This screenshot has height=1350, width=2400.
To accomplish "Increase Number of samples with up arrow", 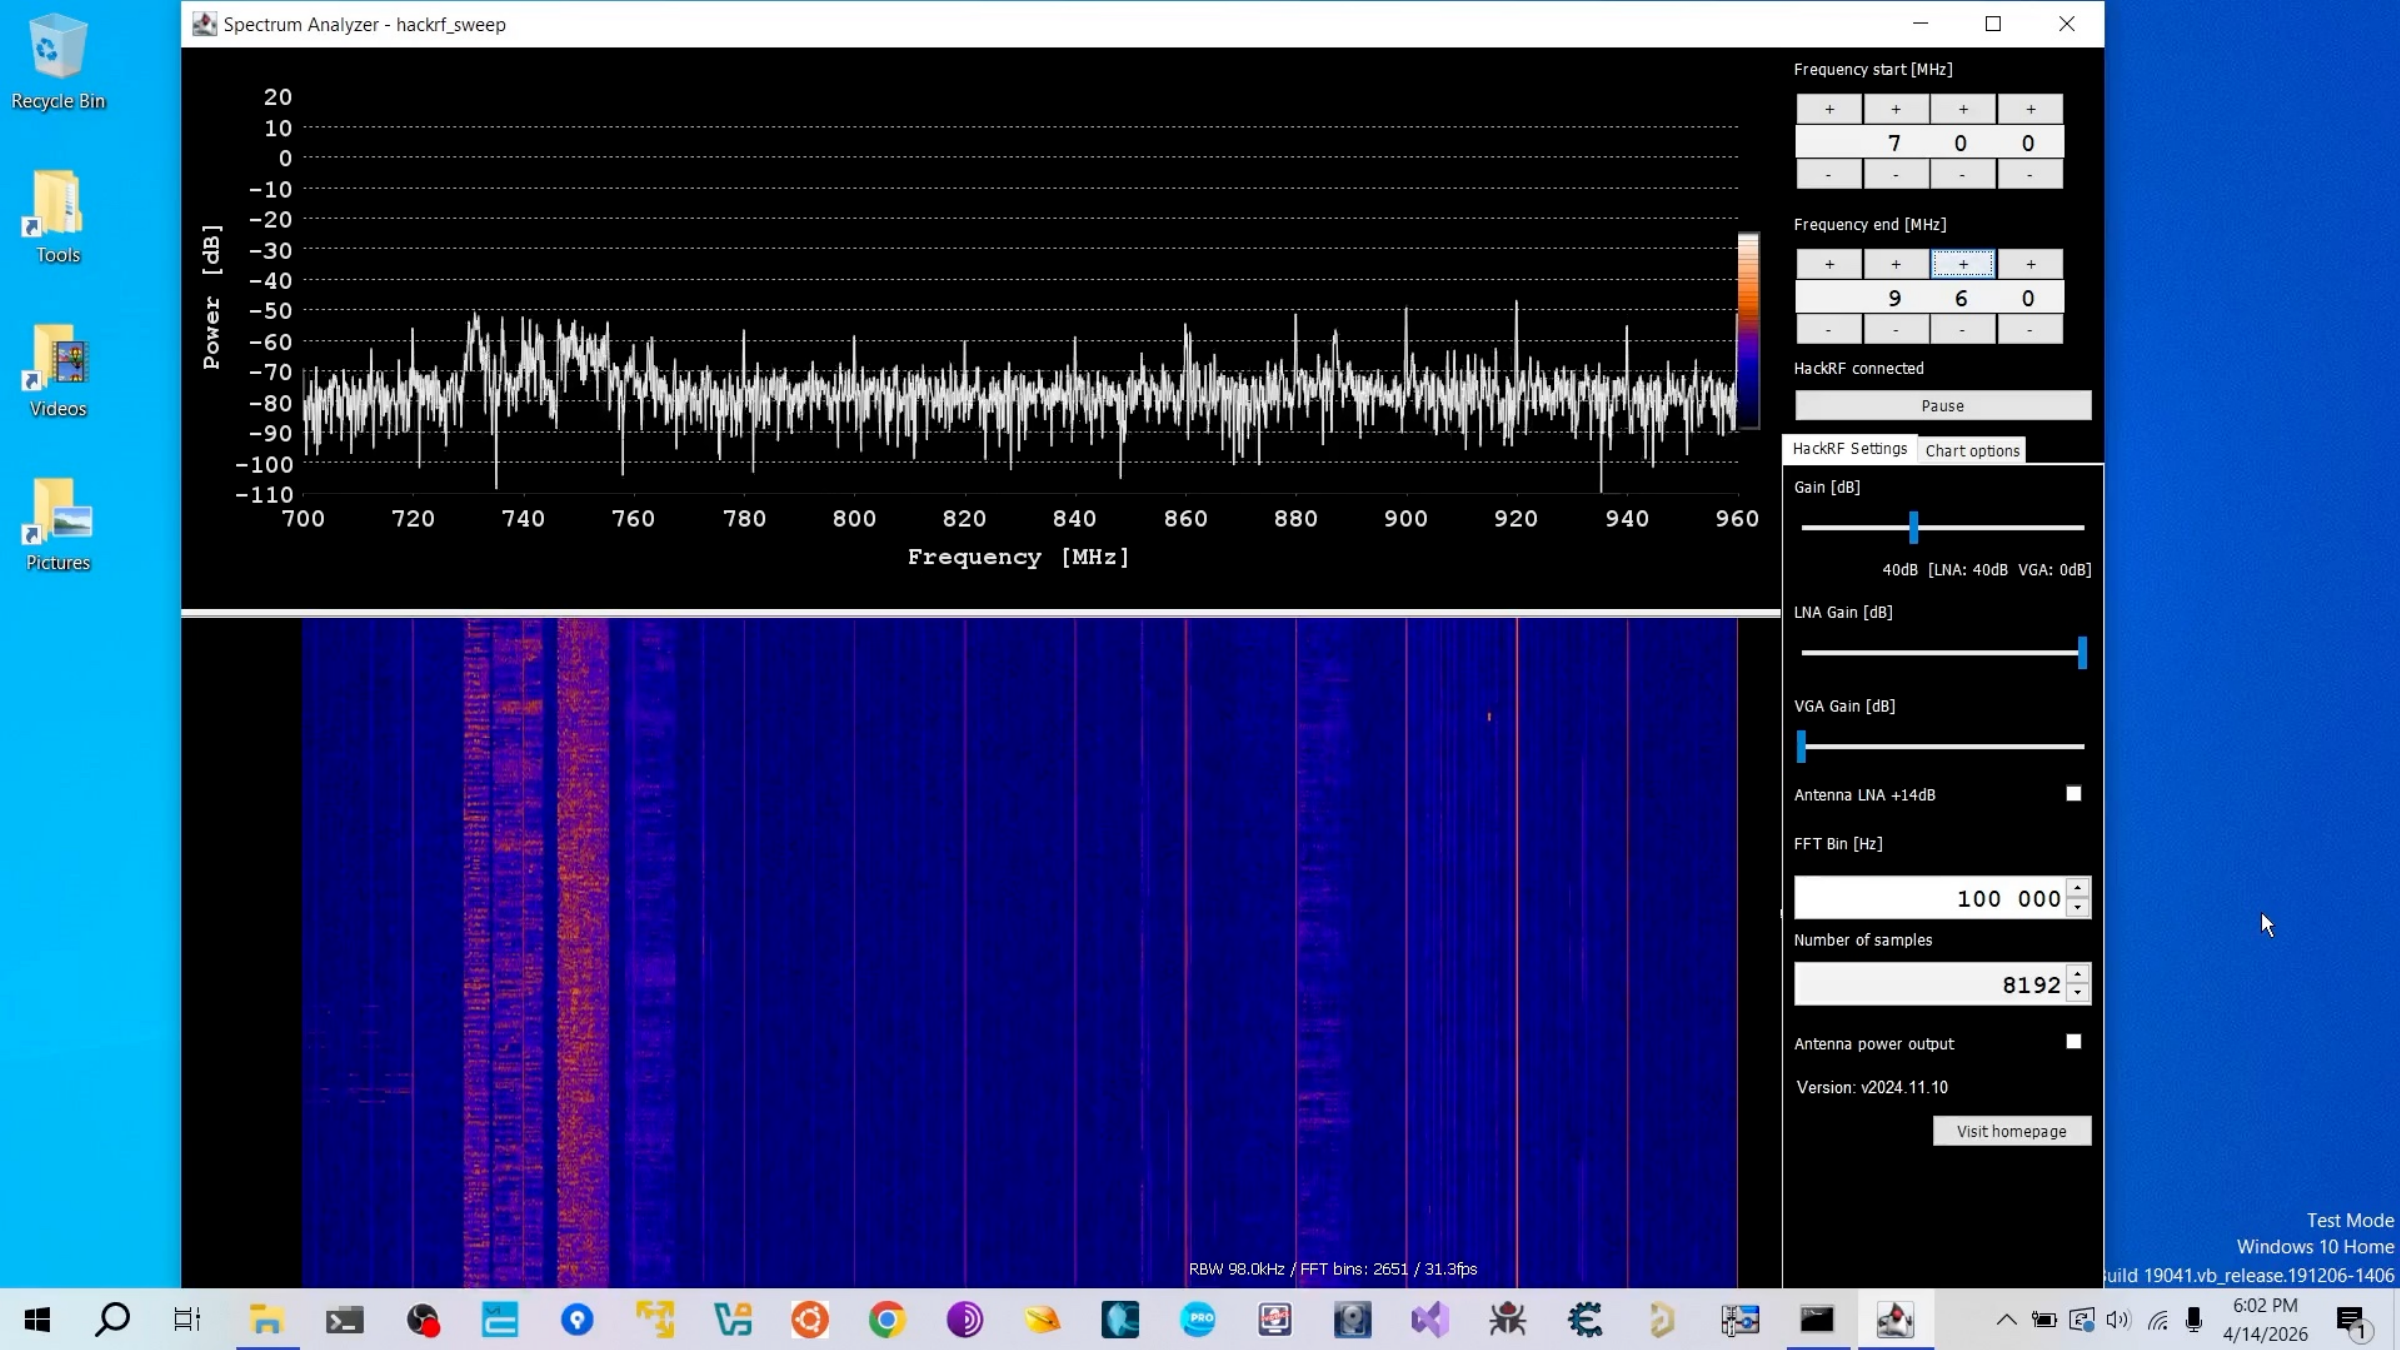I will pyautogui.click(x=2078, y=975).
